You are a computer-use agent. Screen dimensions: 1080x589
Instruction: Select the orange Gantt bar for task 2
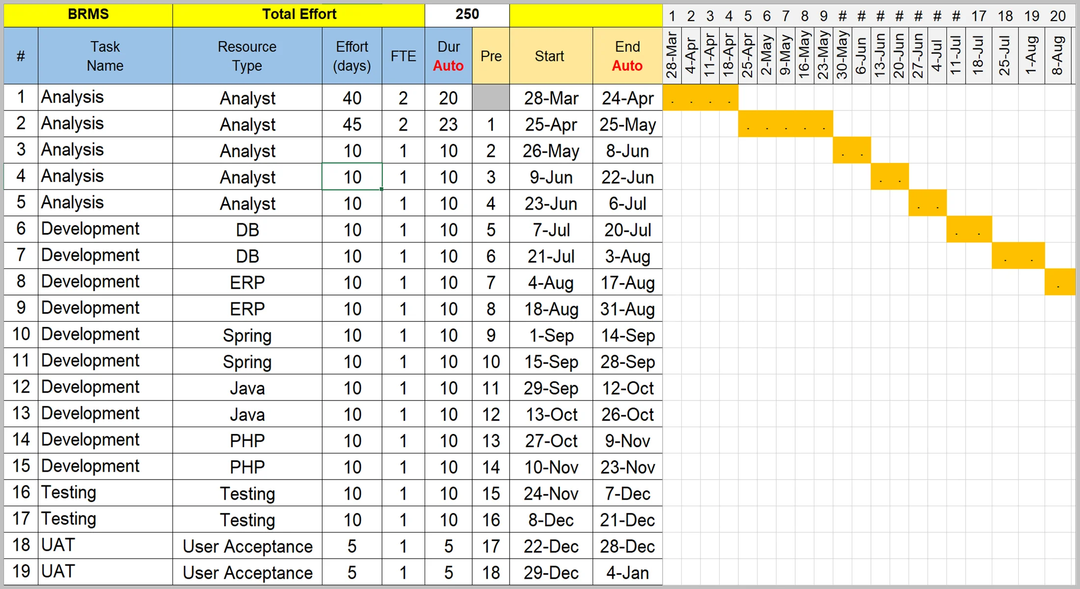point(786,124)
